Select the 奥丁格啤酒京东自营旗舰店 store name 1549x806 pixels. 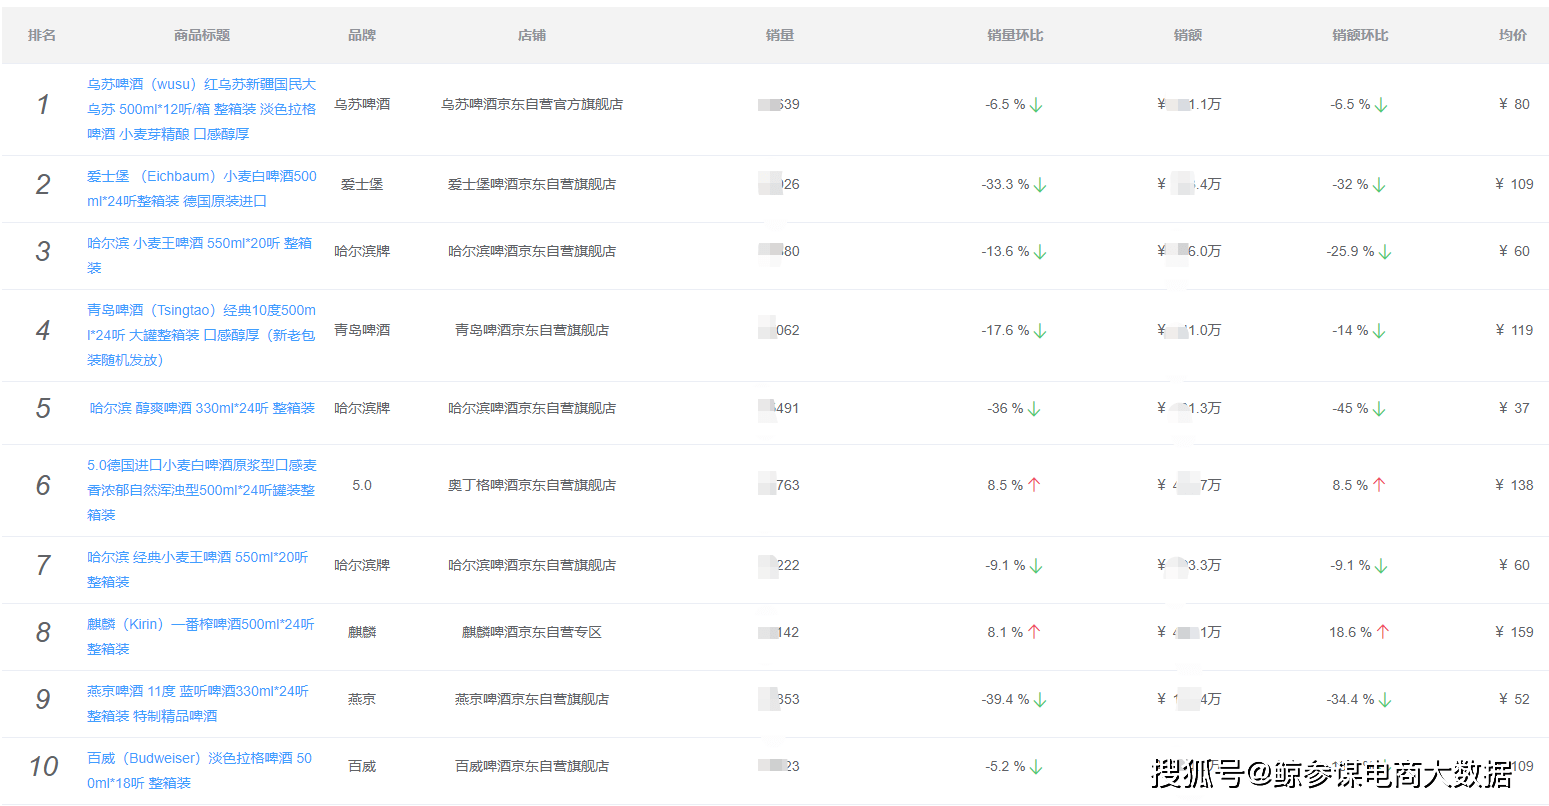[531, 484]
